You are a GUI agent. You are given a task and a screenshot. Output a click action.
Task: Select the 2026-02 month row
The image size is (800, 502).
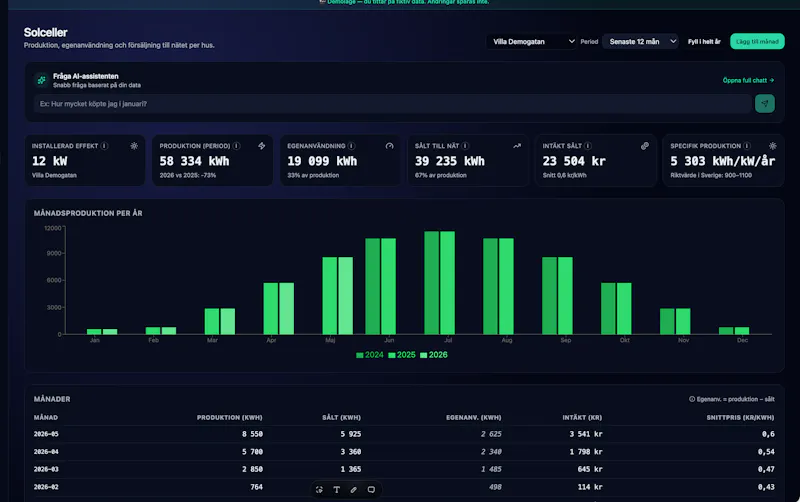(404, 487)
